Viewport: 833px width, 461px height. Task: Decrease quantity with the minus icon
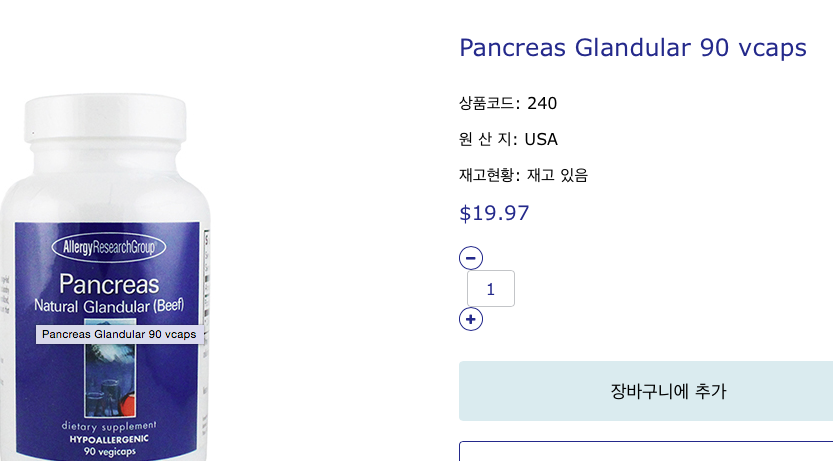471,258
